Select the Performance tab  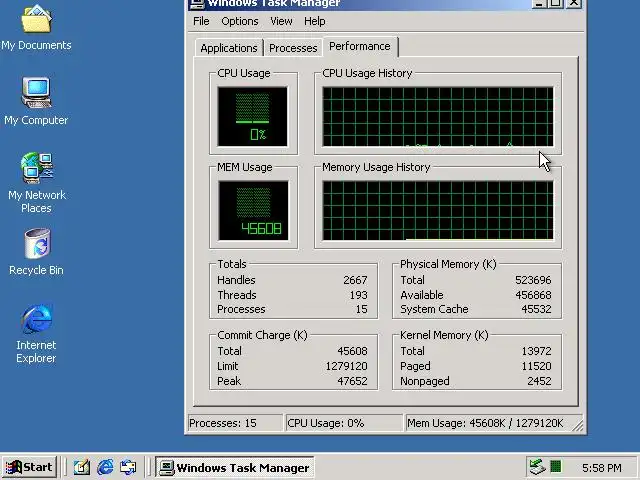click(360, 47)
